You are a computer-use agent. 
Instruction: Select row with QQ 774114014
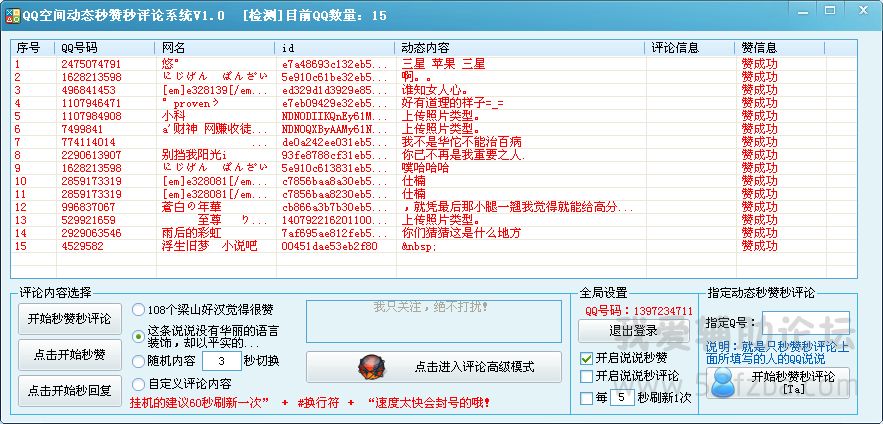click(x=434, y=142)
